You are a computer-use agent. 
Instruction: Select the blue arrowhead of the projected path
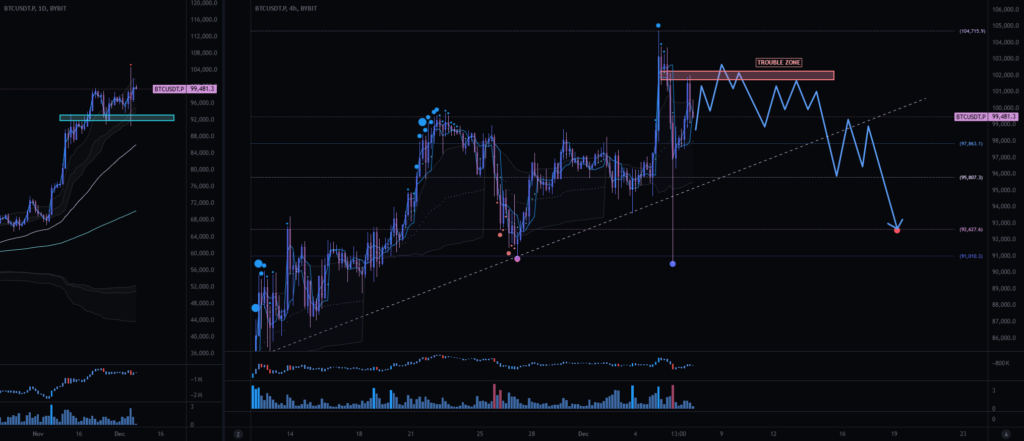click(898, 223)
